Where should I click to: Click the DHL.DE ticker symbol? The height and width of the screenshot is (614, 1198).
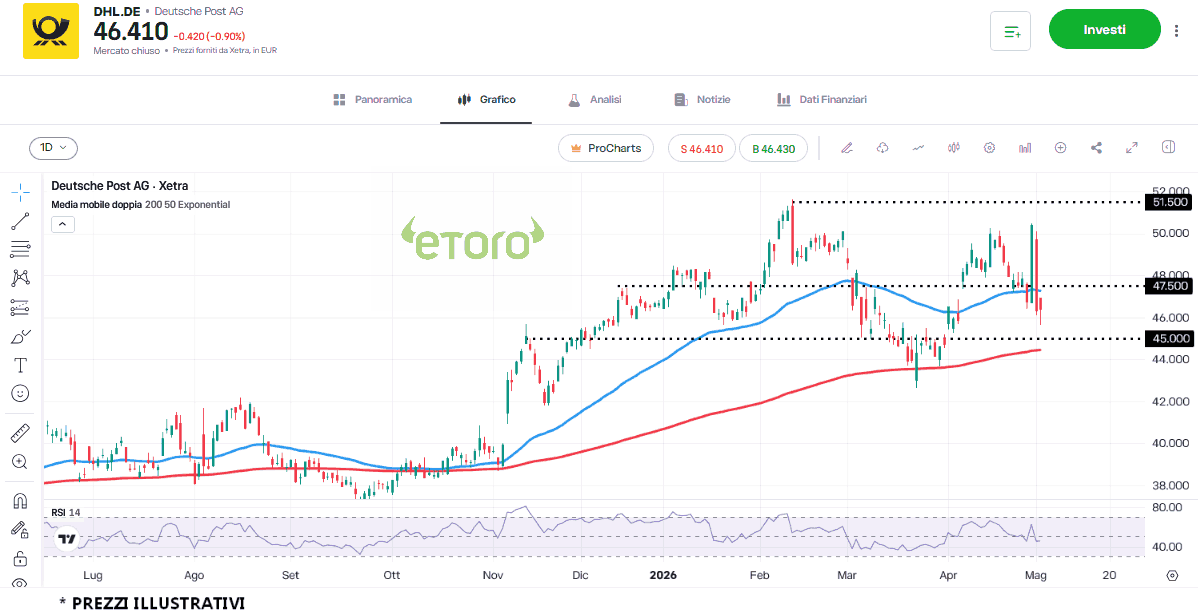116,11
